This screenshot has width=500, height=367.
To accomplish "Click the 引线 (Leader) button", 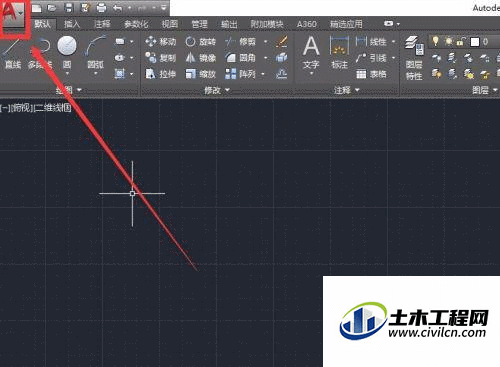I will tap(371, 58).
